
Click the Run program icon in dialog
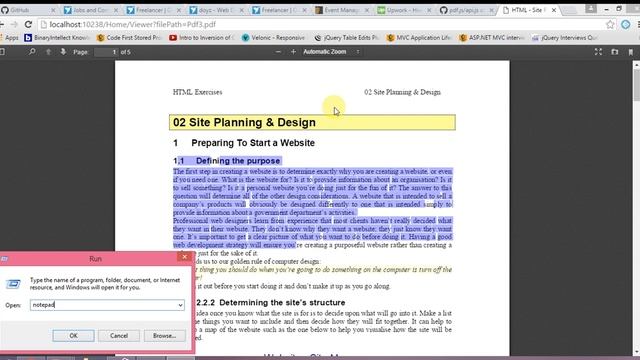click(x=13, y=283)
